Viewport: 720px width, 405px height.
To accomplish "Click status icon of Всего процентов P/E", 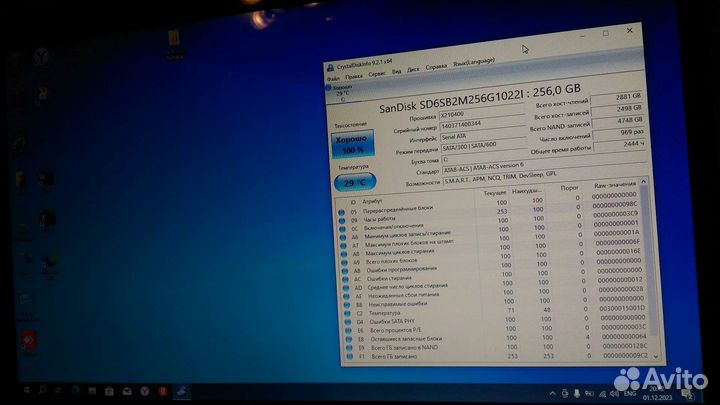I will 349,331.
